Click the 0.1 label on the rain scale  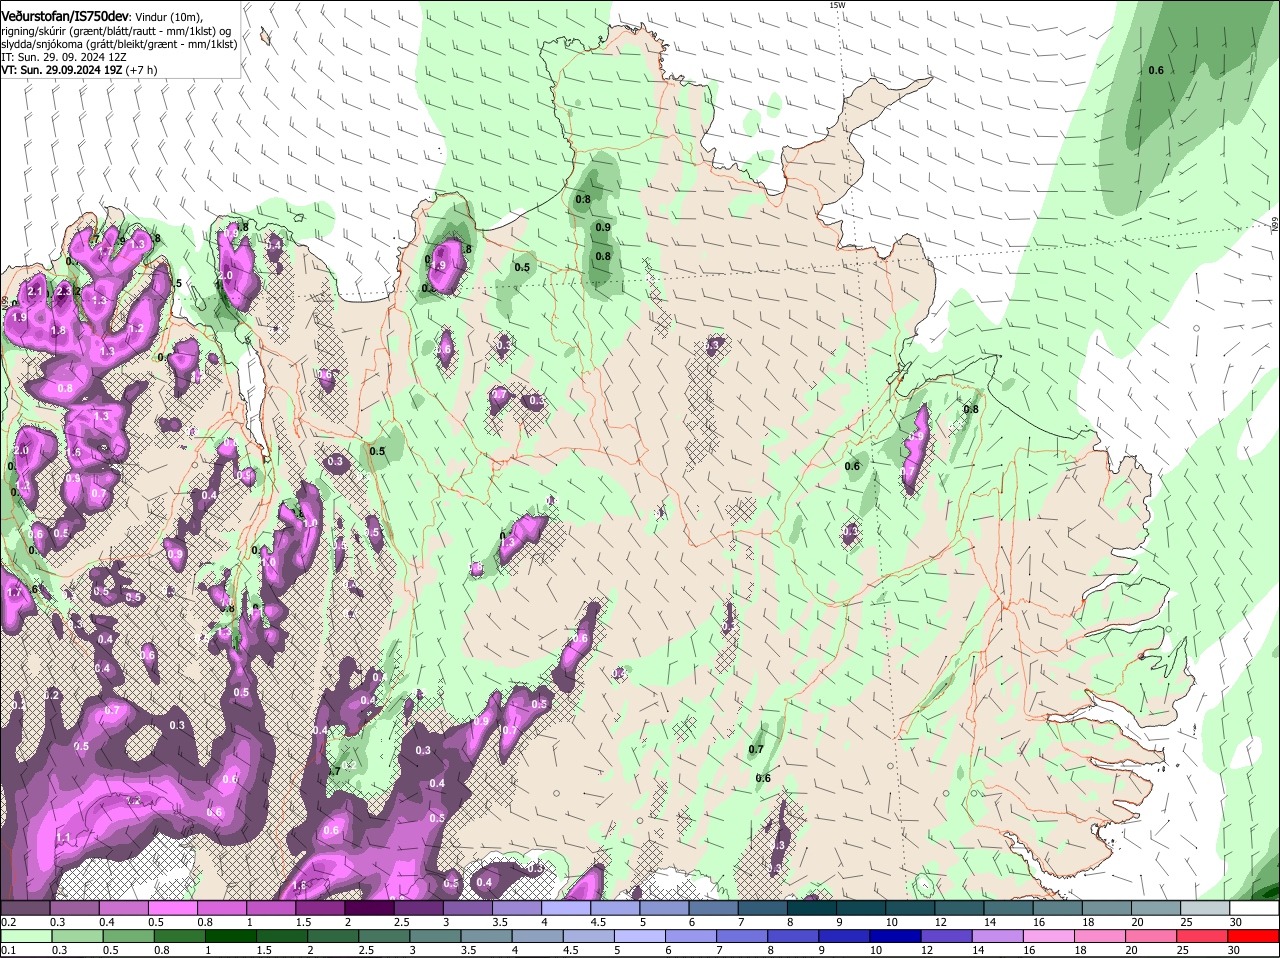coord(9,950)
